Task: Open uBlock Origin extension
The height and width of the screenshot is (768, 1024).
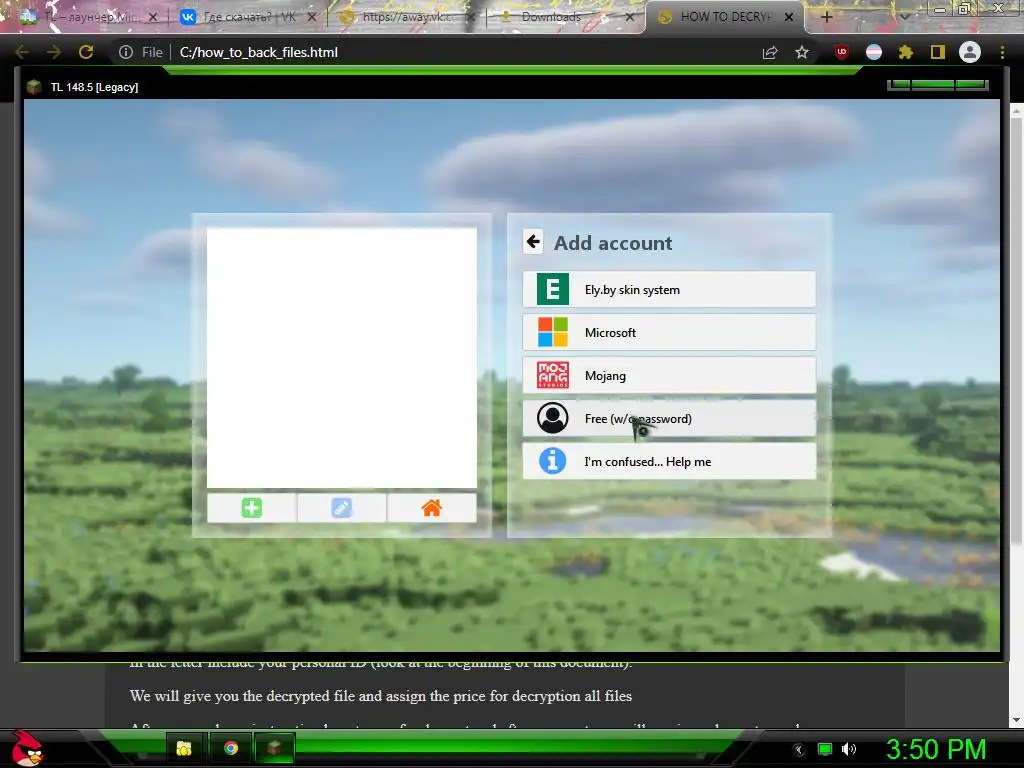Action: click(842, 52)
